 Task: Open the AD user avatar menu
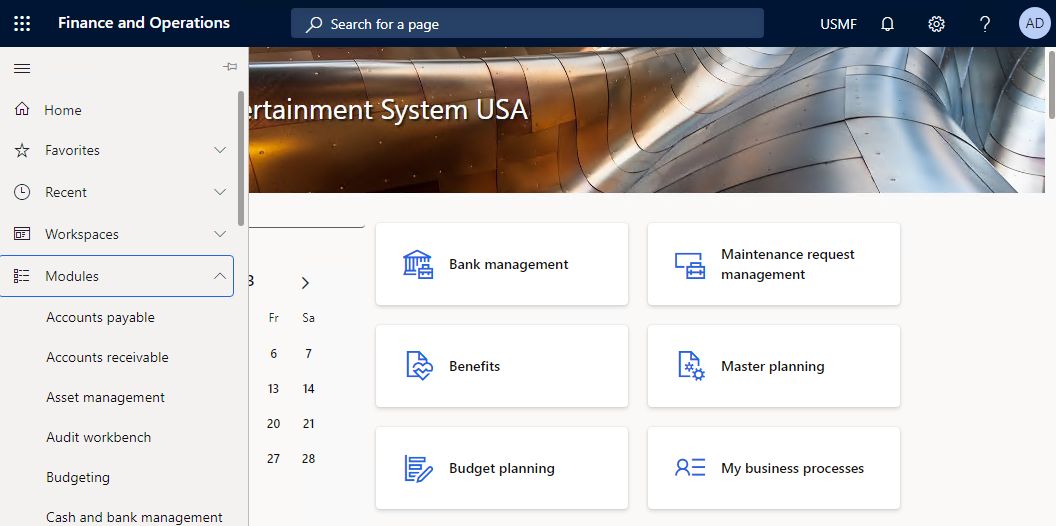click(x=1034, y=24)
